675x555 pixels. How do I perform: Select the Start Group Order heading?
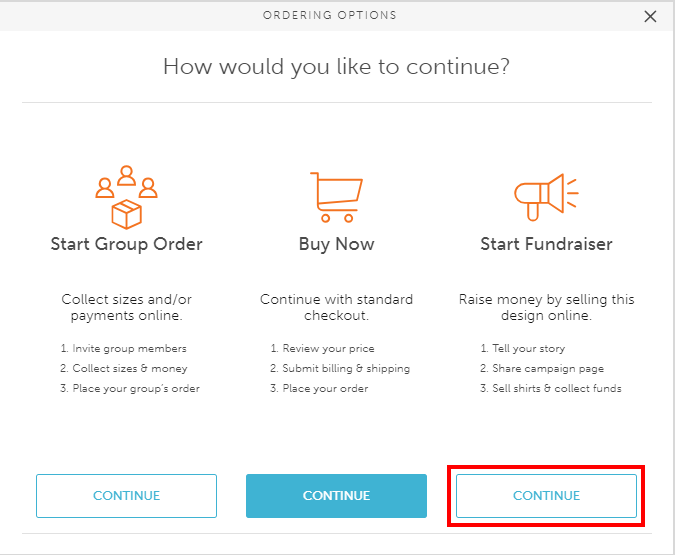coord(126,244)
